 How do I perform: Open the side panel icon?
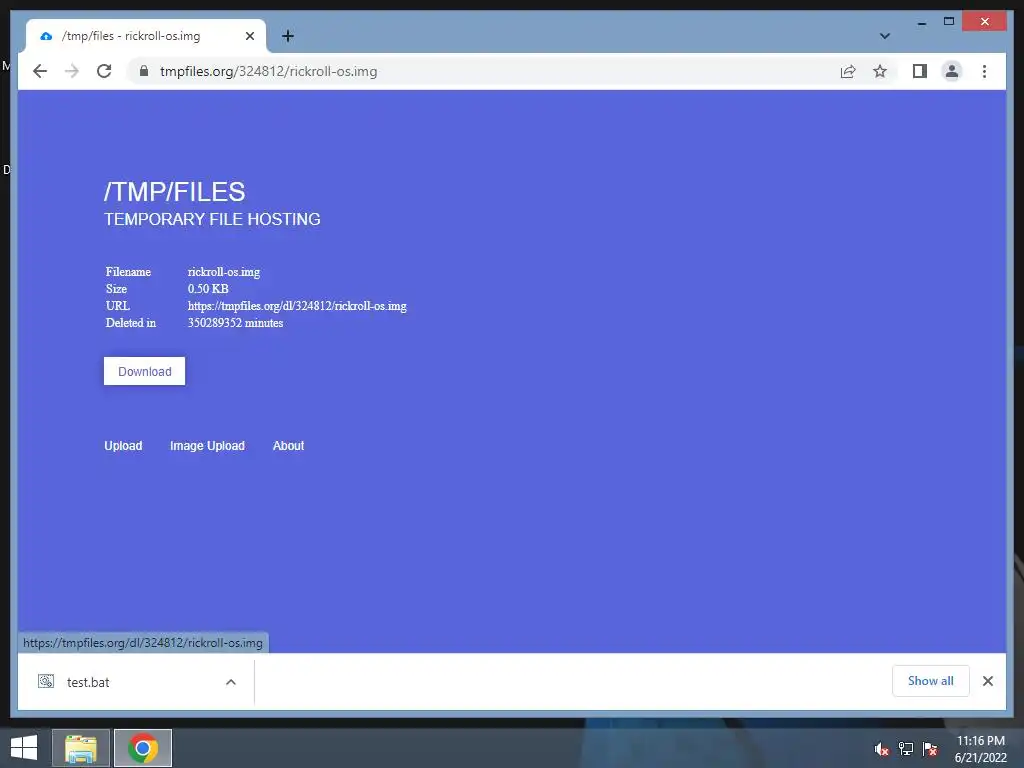pos(920,71)
